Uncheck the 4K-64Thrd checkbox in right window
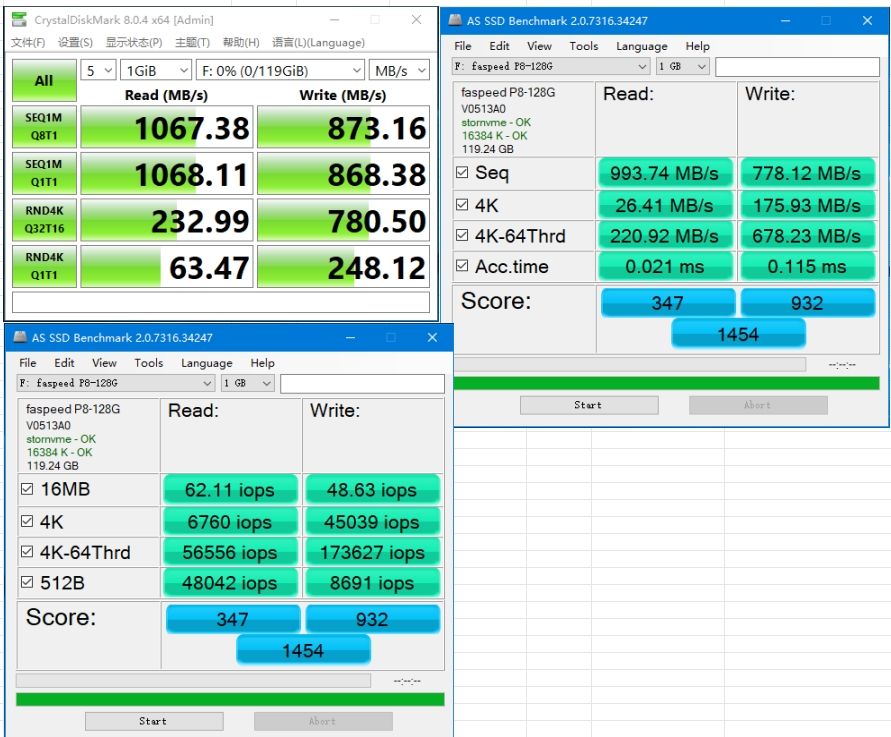The image size is (891, 737). pos(462,236)
